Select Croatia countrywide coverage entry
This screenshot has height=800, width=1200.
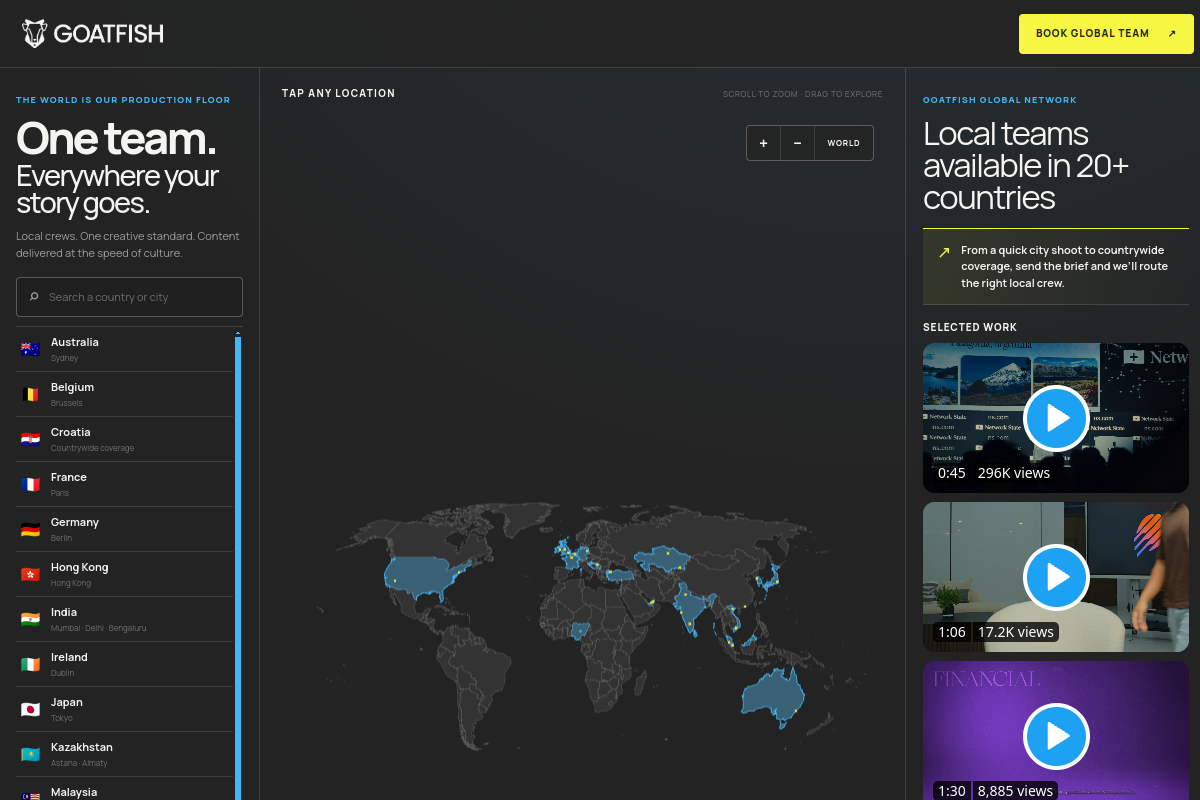(x=124, y=439)
